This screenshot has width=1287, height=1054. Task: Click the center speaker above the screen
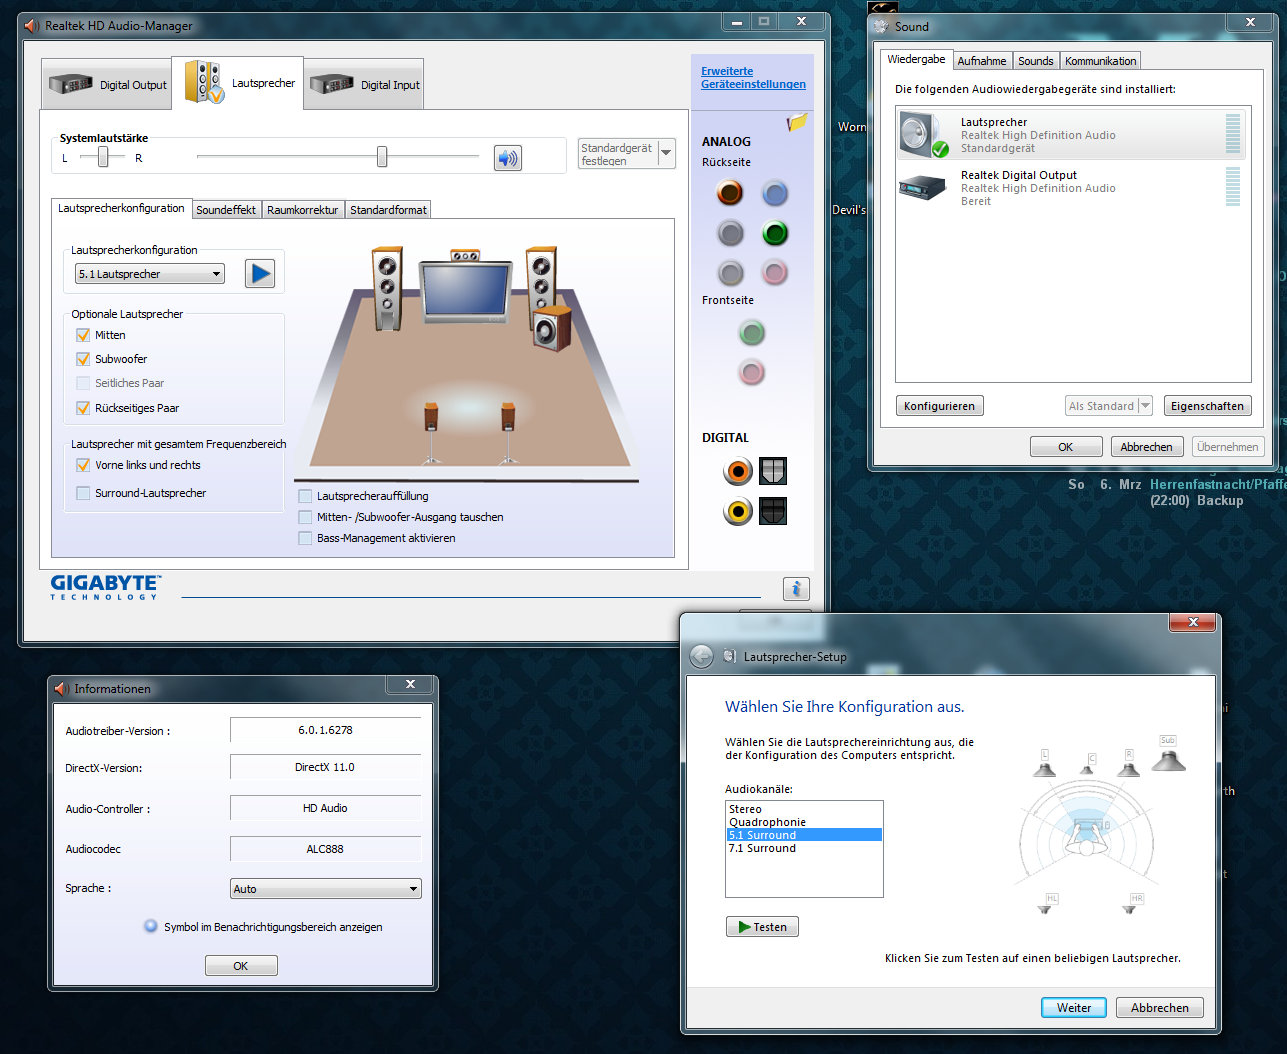pos(465,255)
